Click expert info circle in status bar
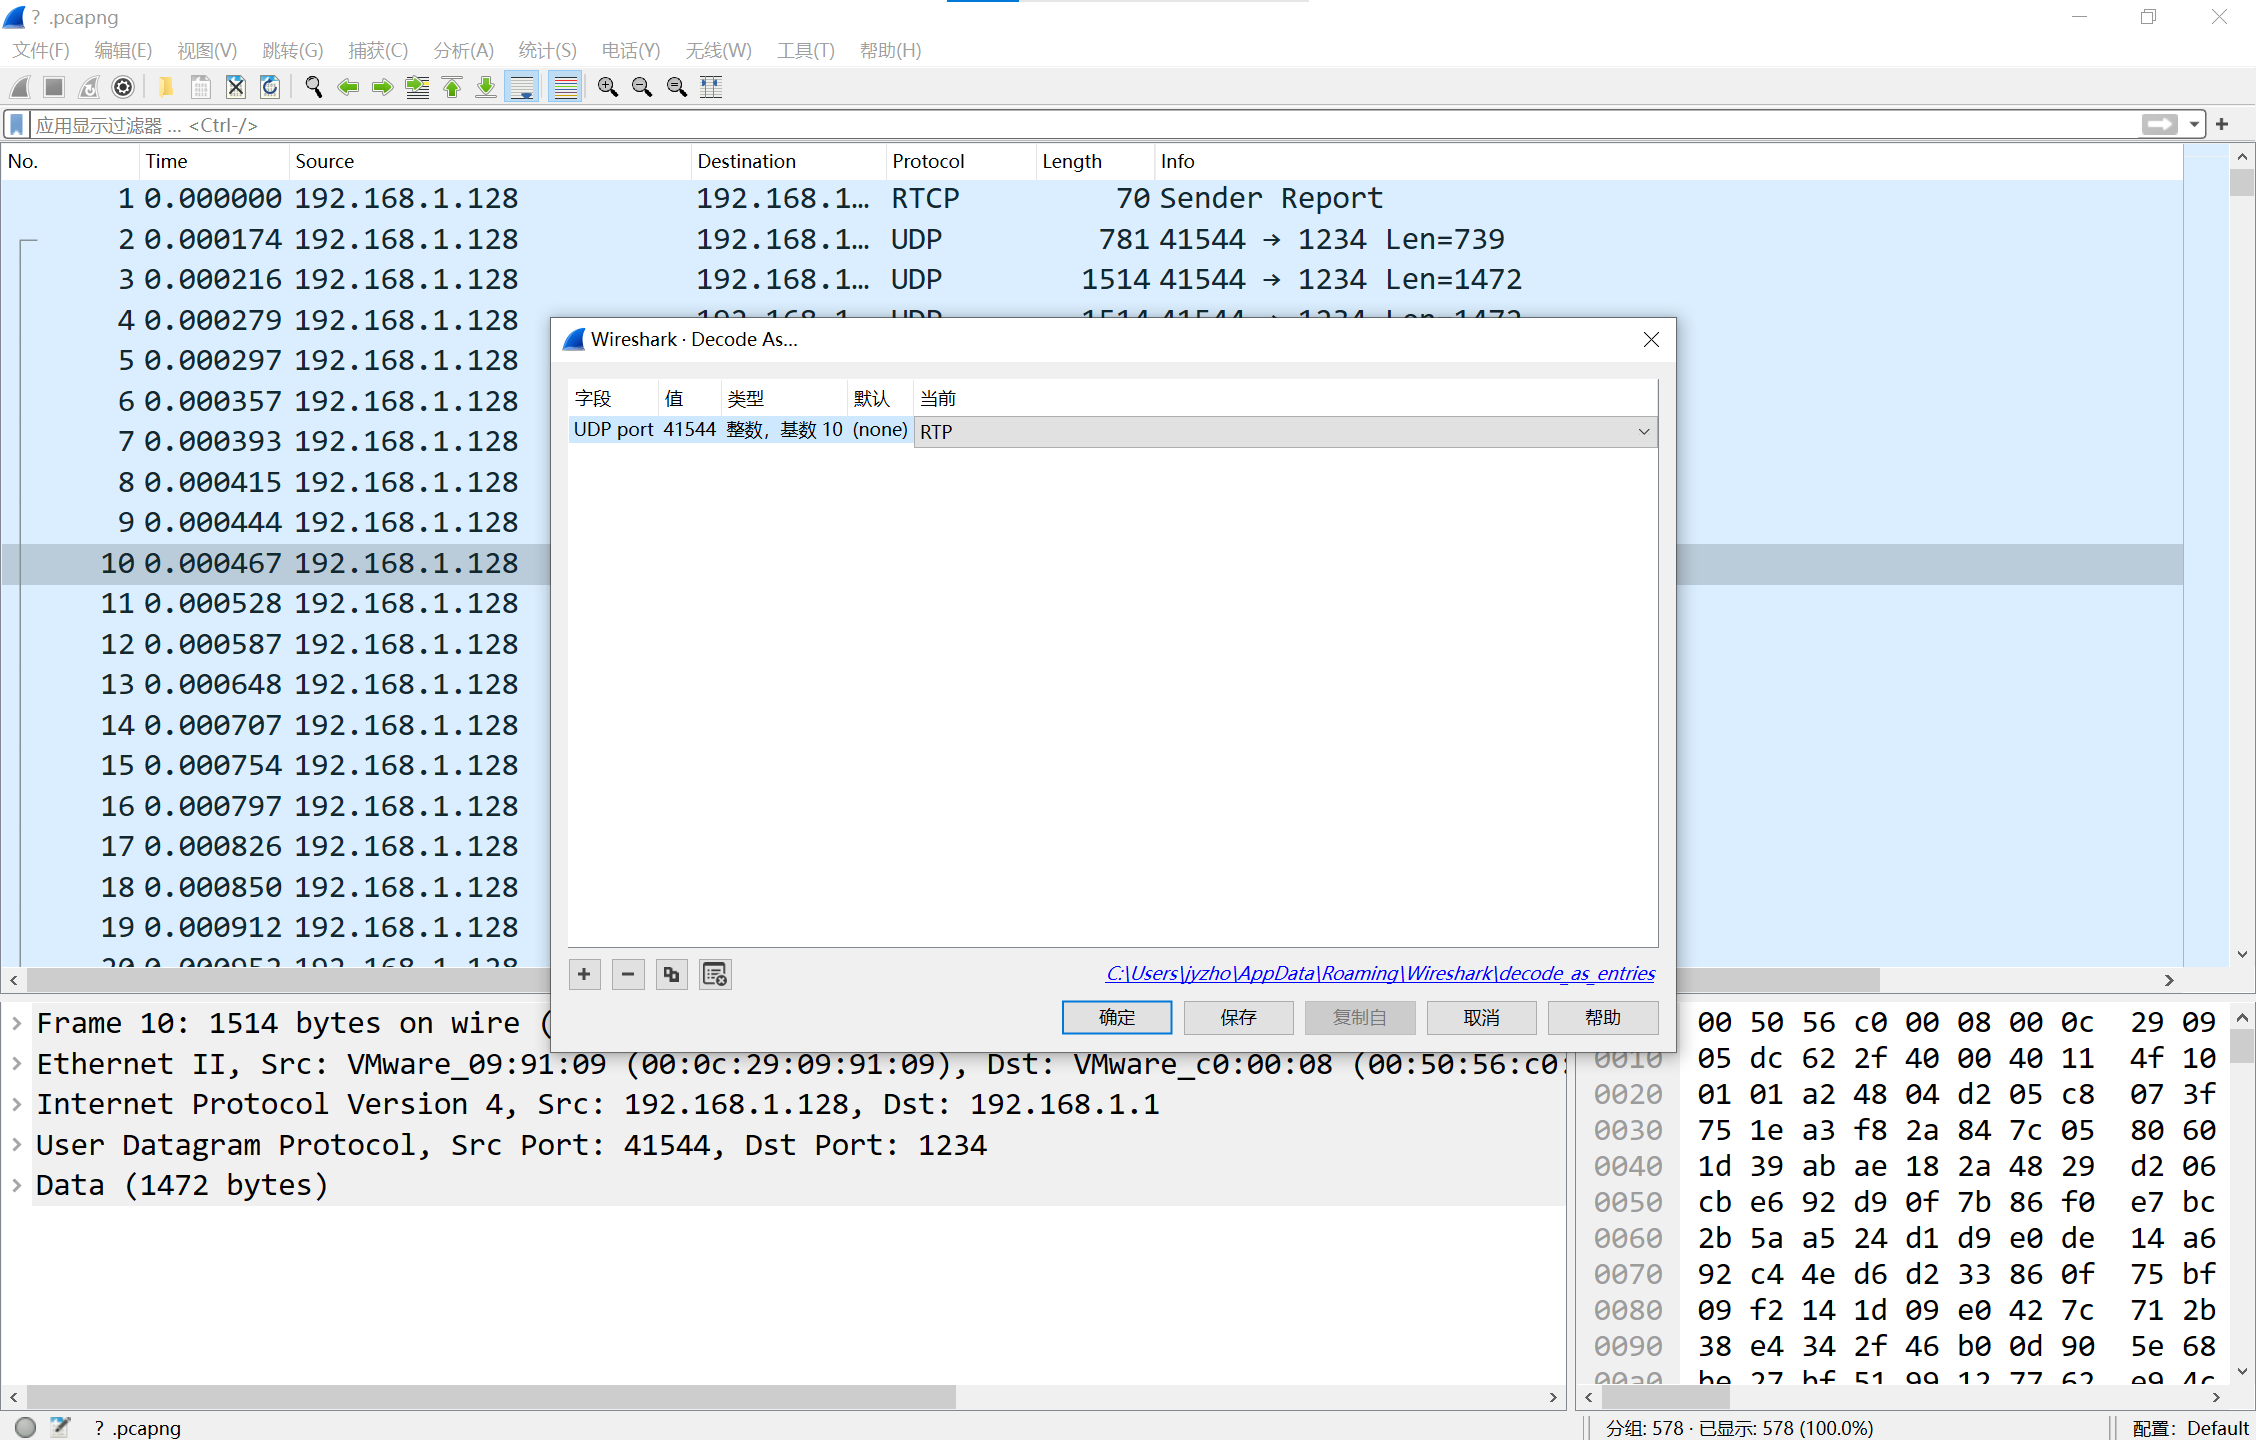Viewport: 2256px width, 1440px height. pos(26,1427)
